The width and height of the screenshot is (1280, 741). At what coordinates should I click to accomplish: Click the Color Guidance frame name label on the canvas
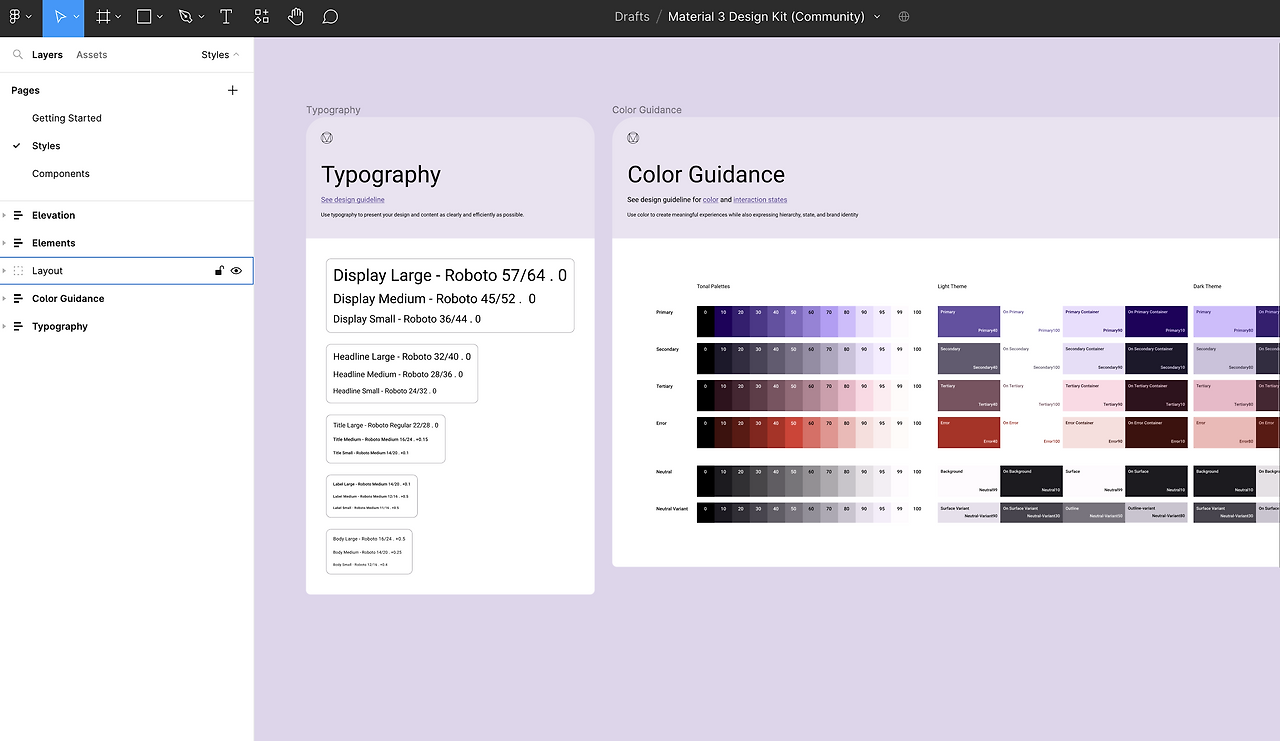[647, 110]
